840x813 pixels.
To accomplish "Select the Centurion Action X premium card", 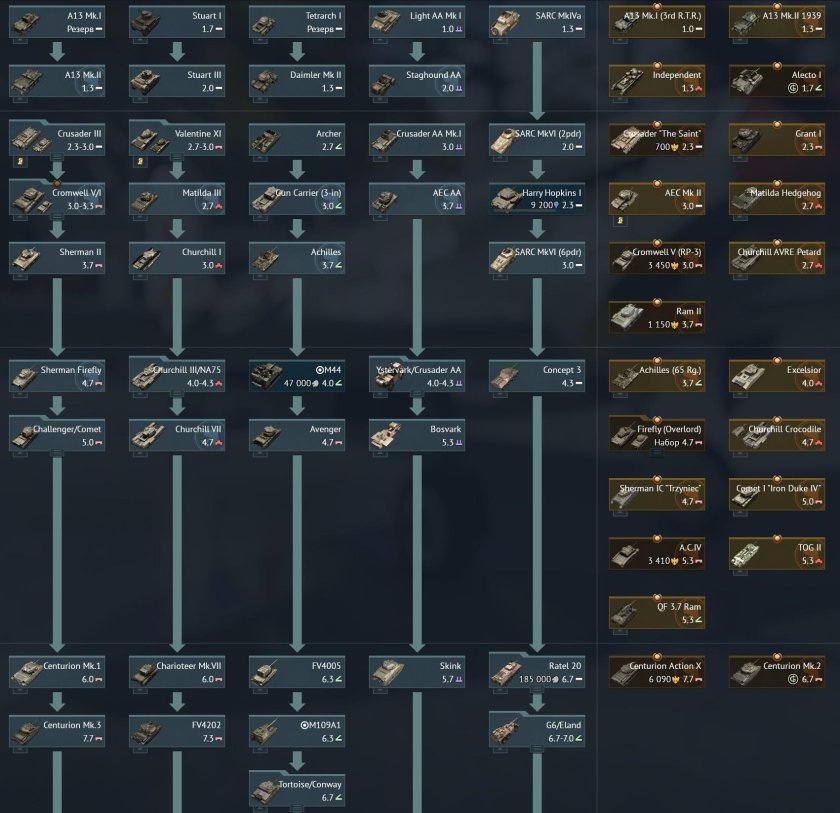I will (x=657, y=672).
